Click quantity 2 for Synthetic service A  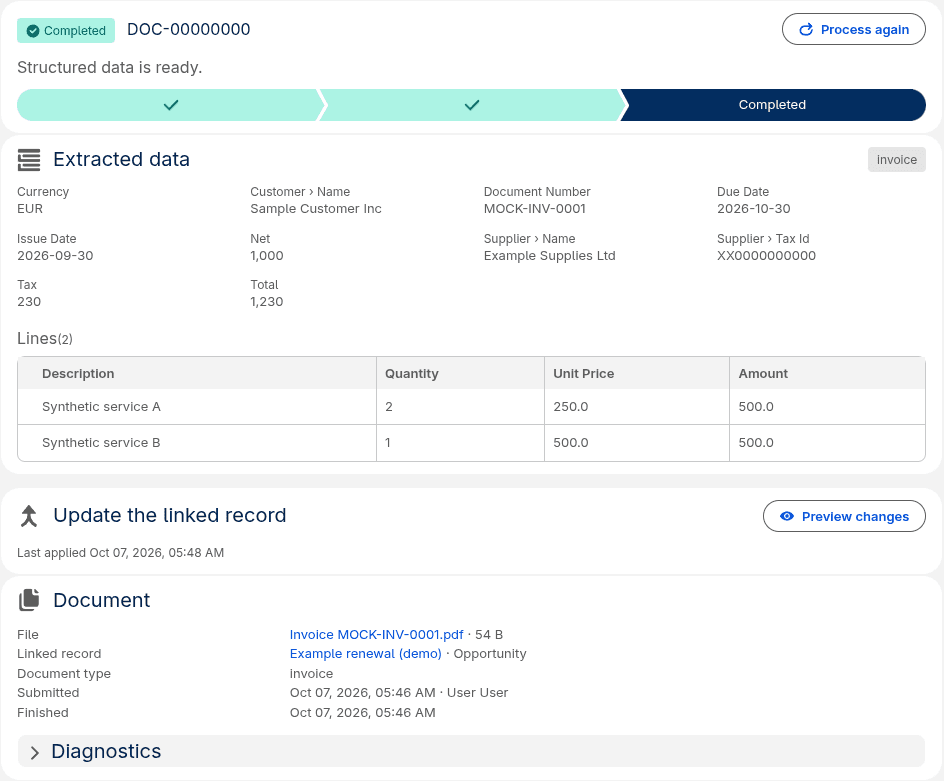click(461, 407)
